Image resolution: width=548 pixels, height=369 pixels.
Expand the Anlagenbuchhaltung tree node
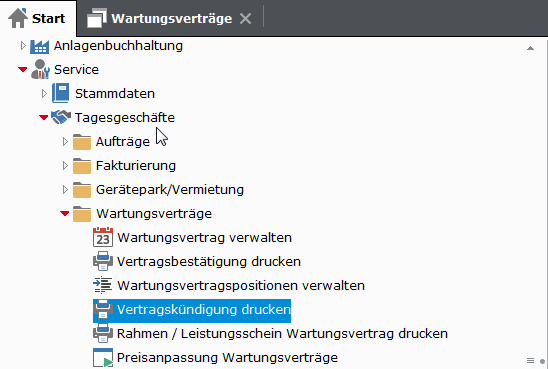click(x=23, y=46)
